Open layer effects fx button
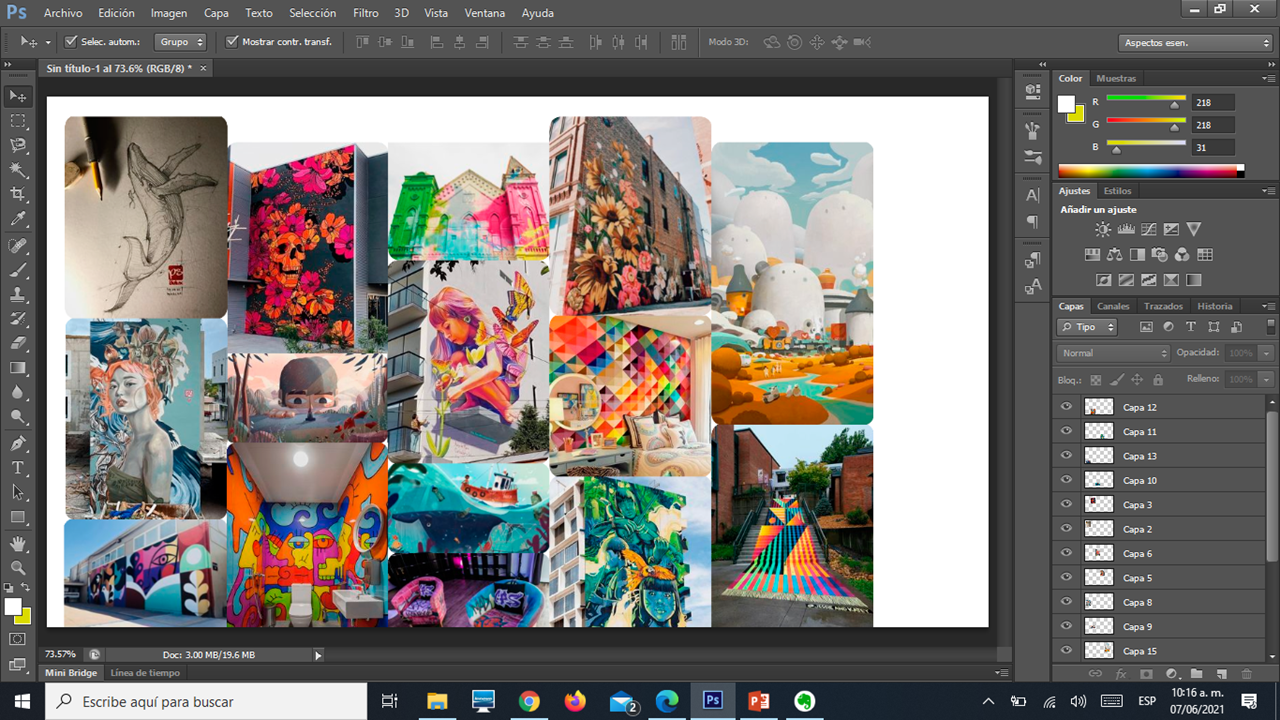The width and height of the screenshot is (1280, 720). 1121,674
